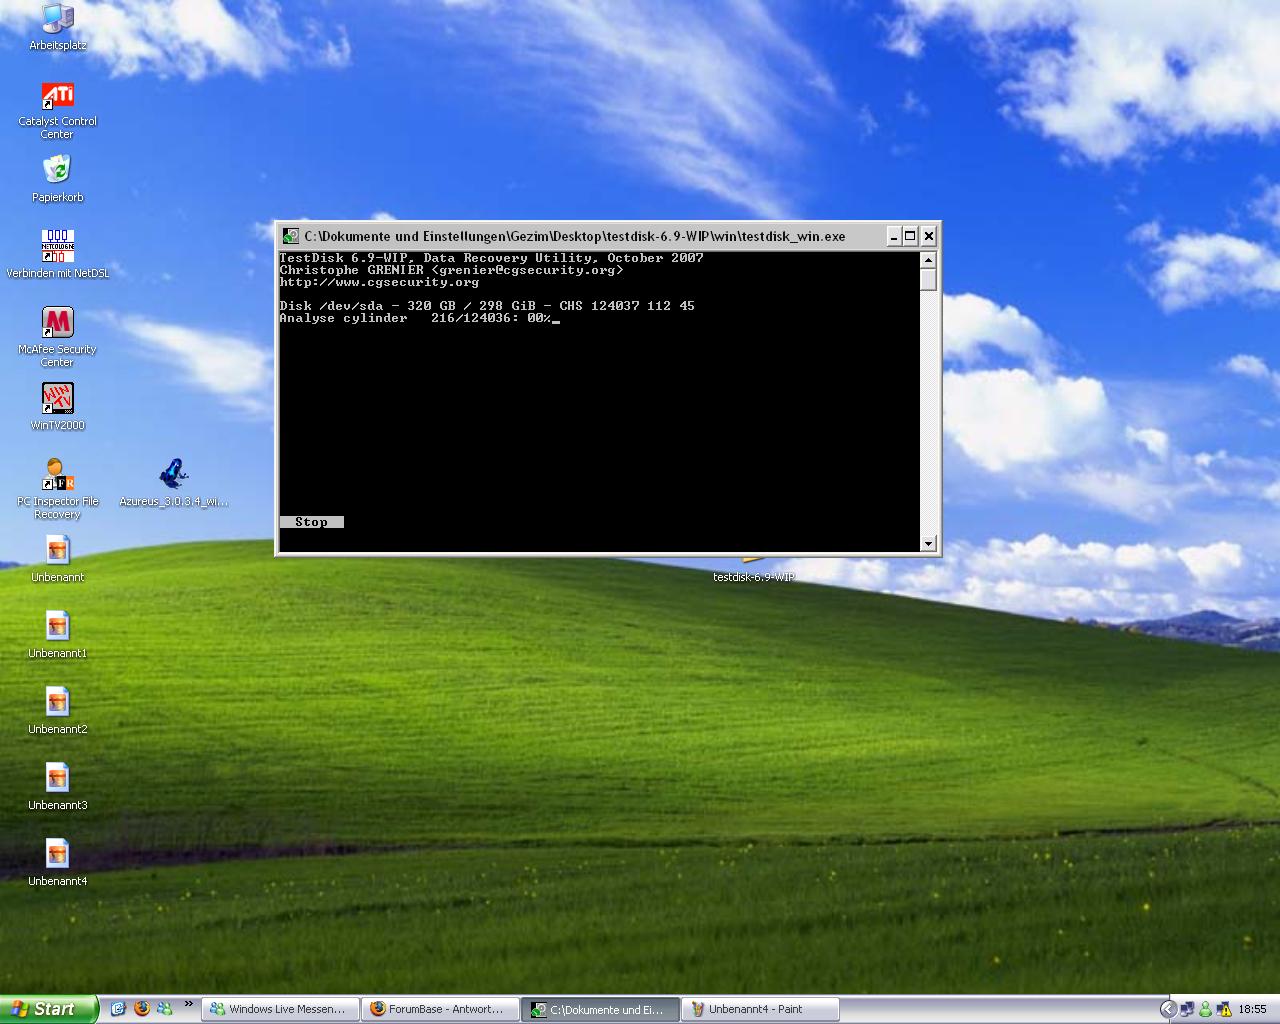Select the Unbenannt2 image file

(57, 710)
